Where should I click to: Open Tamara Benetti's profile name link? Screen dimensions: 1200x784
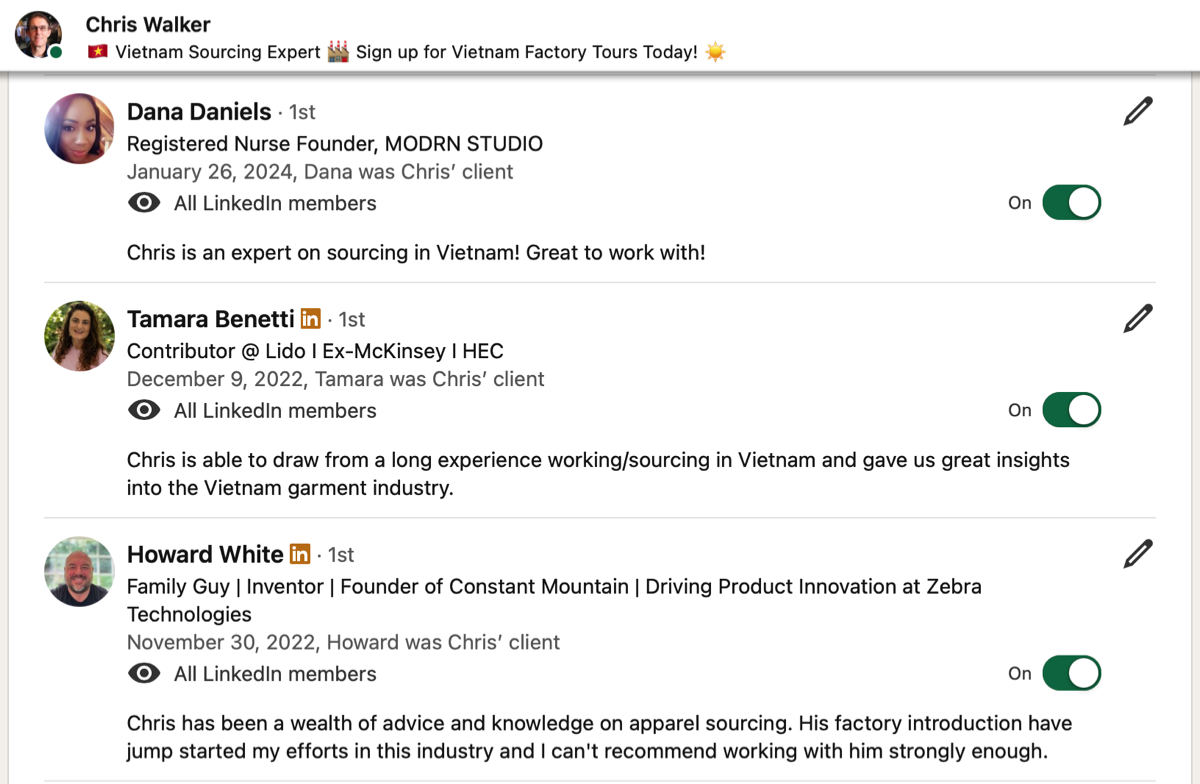pos(211,319)
